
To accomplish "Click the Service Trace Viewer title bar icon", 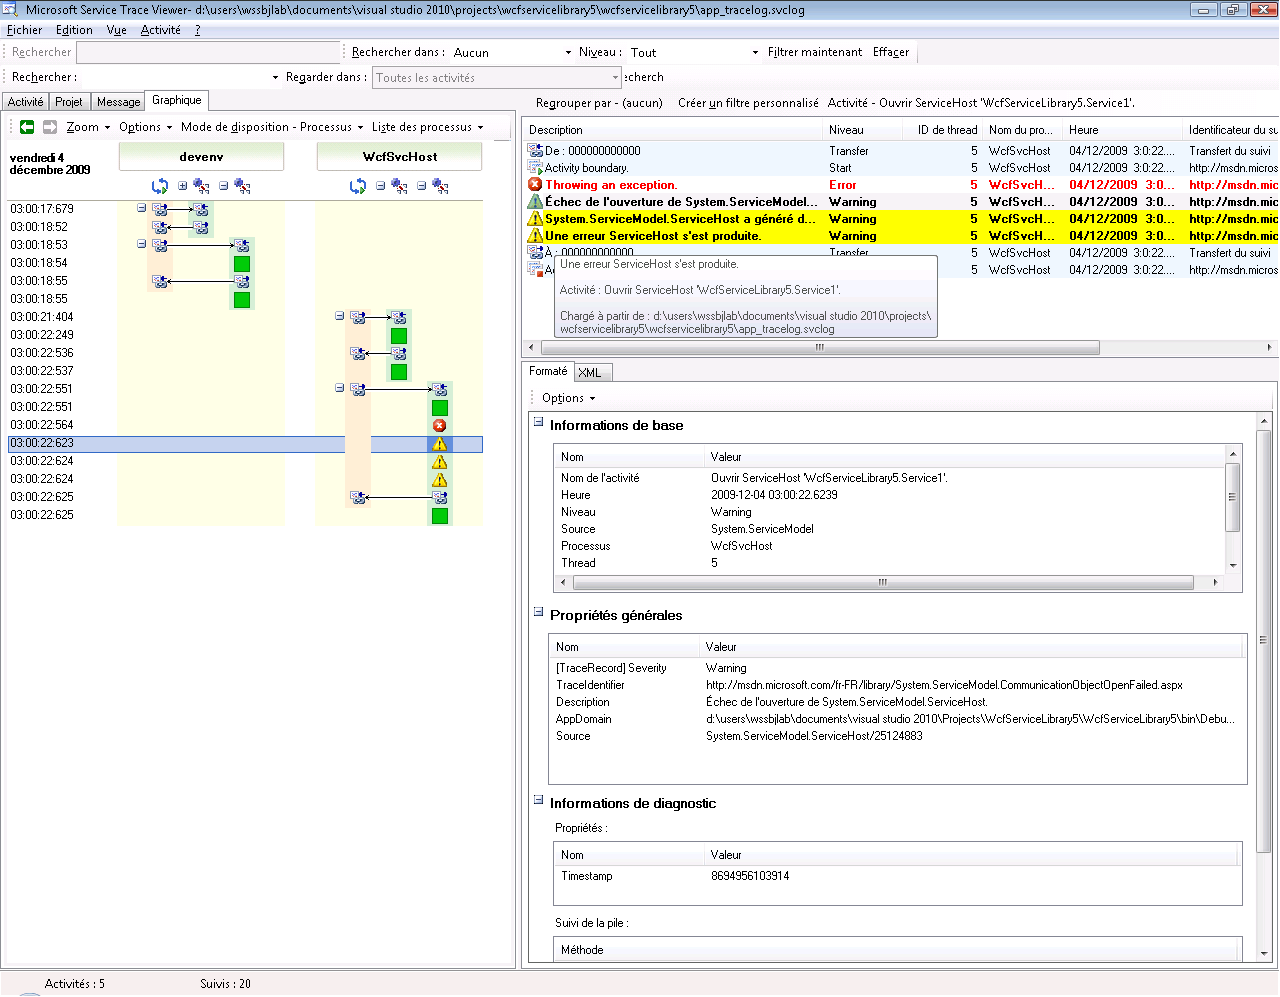I will (10, 9).
